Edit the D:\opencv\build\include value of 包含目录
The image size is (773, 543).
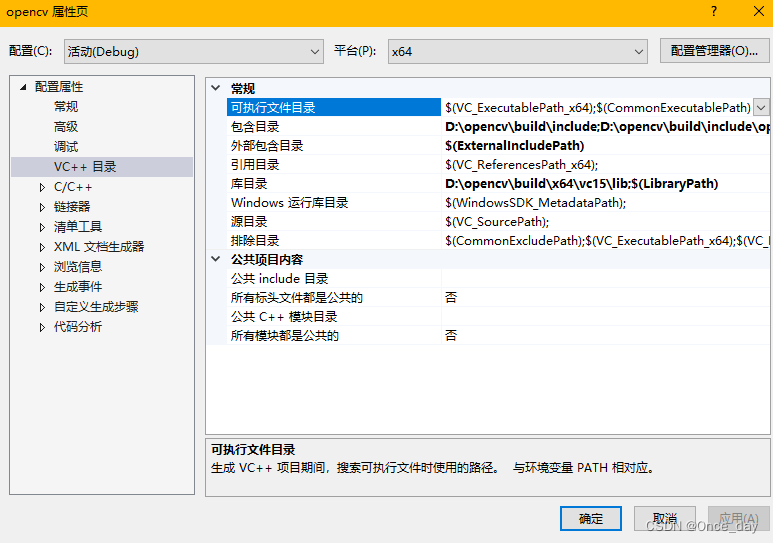pyautogui.click(x=606, y=127)
